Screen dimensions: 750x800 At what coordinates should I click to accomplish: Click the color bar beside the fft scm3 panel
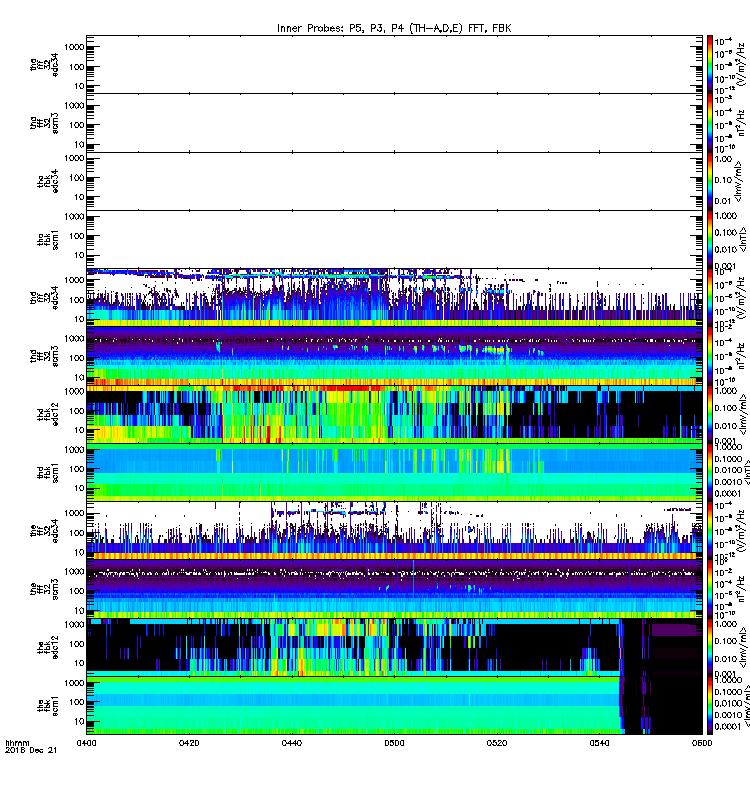[x=710, y=589]
